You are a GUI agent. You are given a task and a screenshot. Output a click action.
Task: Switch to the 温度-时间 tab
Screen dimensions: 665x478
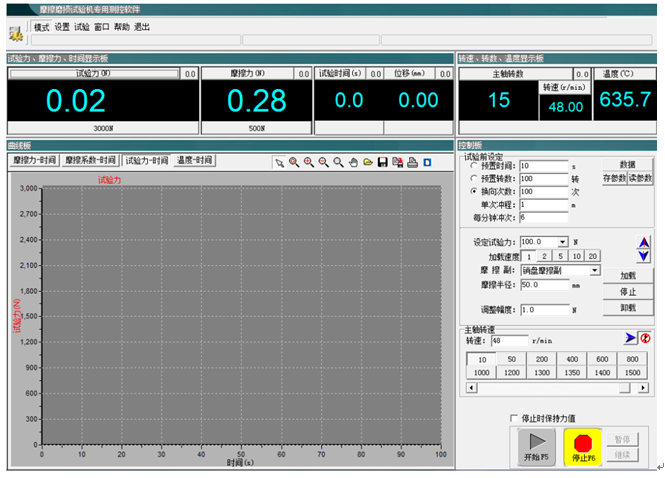pos(194,160)
